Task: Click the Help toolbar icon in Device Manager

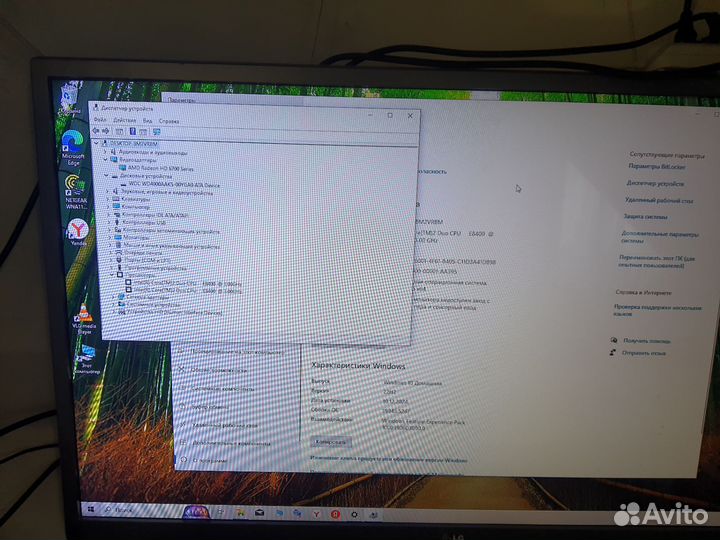Action: [132, 132]
